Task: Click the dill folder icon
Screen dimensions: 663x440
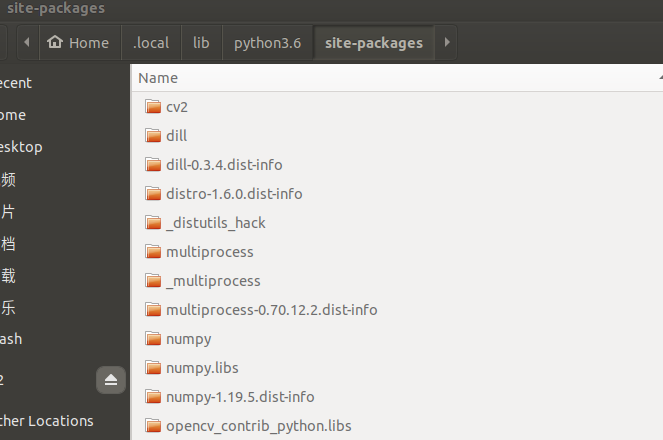Action: [x=153, y=136]
